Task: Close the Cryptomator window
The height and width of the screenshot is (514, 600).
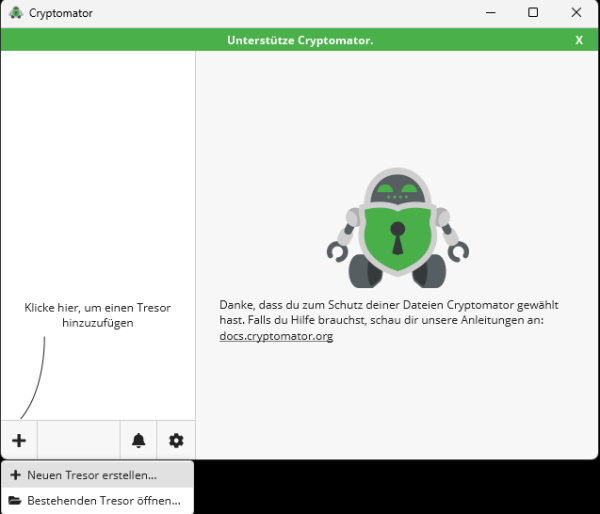Action: [x=576, y=13]
